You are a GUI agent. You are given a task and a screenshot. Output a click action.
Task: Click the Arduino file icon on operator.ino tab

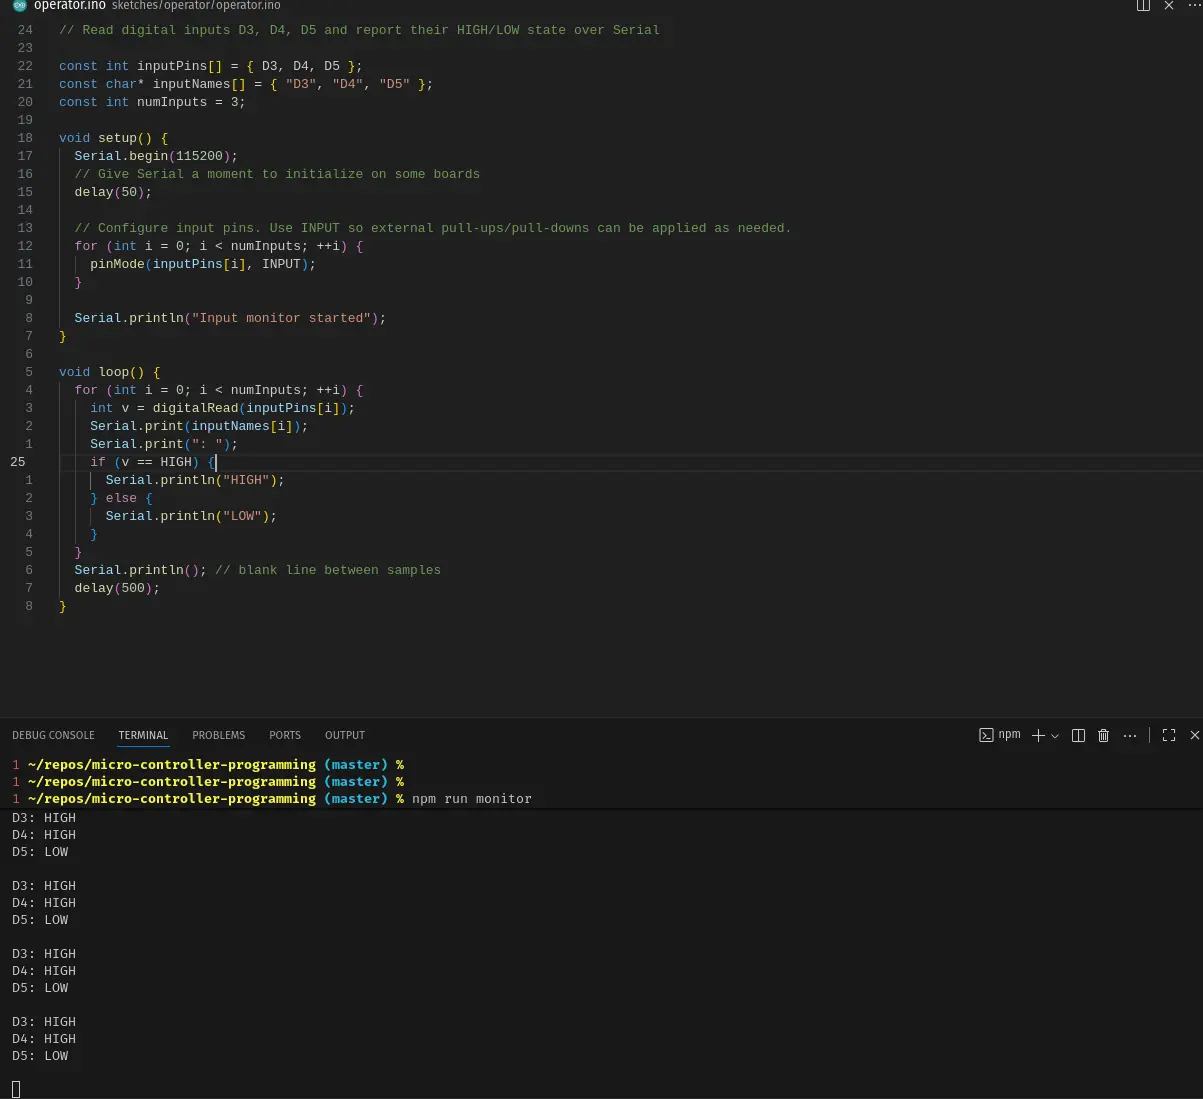pos(19,5)
